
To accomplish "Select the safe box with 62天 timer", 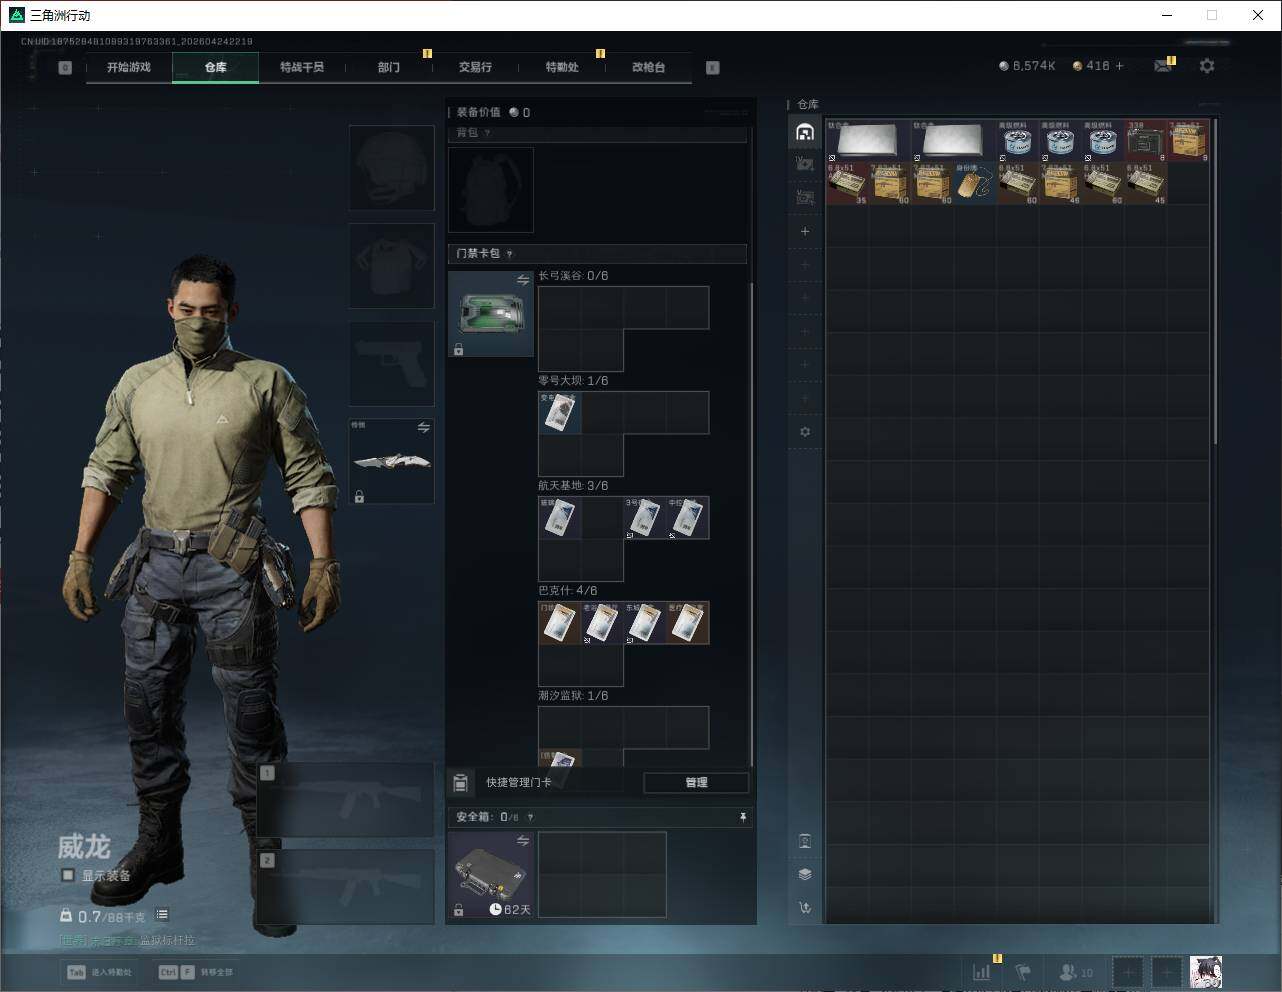I will pyautogui.click(x=490, y=875).
